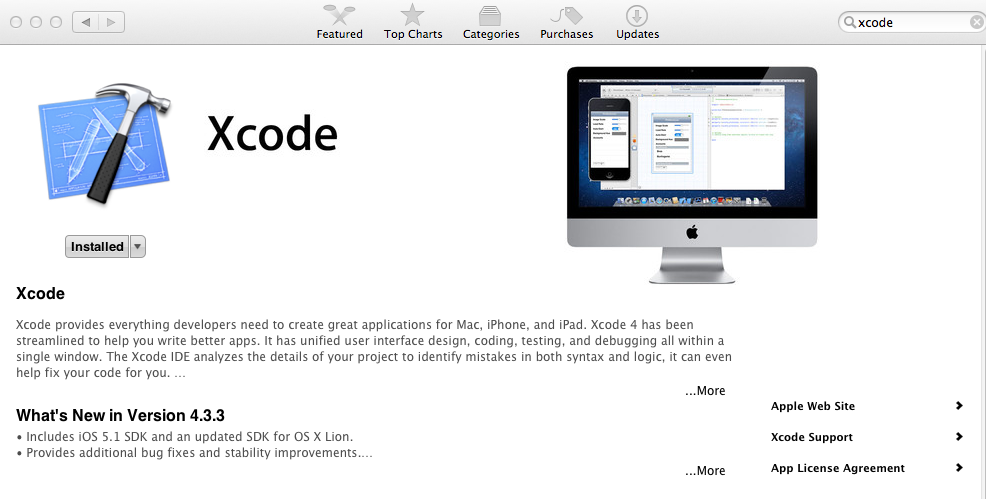Click the large Xcode title
Image resolution: width=986 pixels, height=499 pixels.
coord(272,134)
